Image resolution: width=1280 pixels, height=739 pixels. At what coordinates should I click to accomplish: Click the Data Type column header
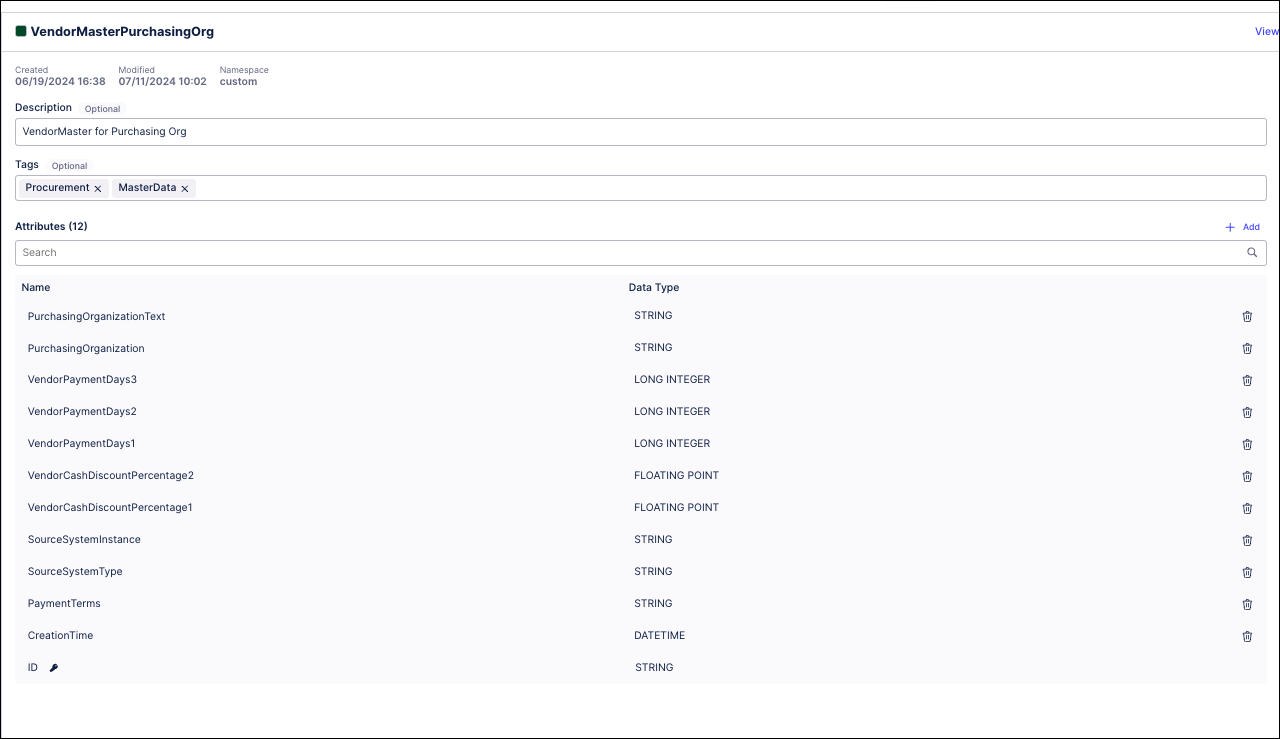pyautogui.click(x=654, y=287)
